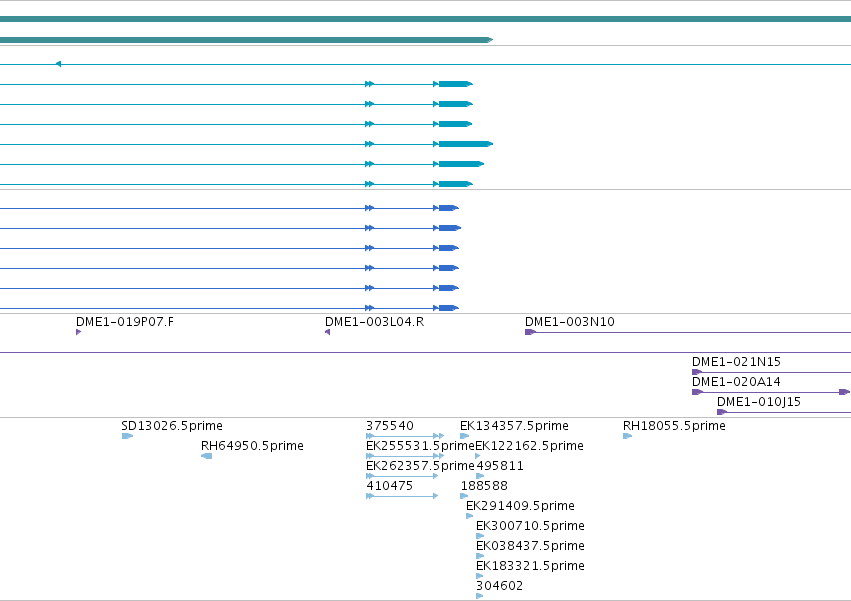Click the purple block at the start of DME1-010J15
Viewport: 851px width, 601px height.
tap(722, 412)
